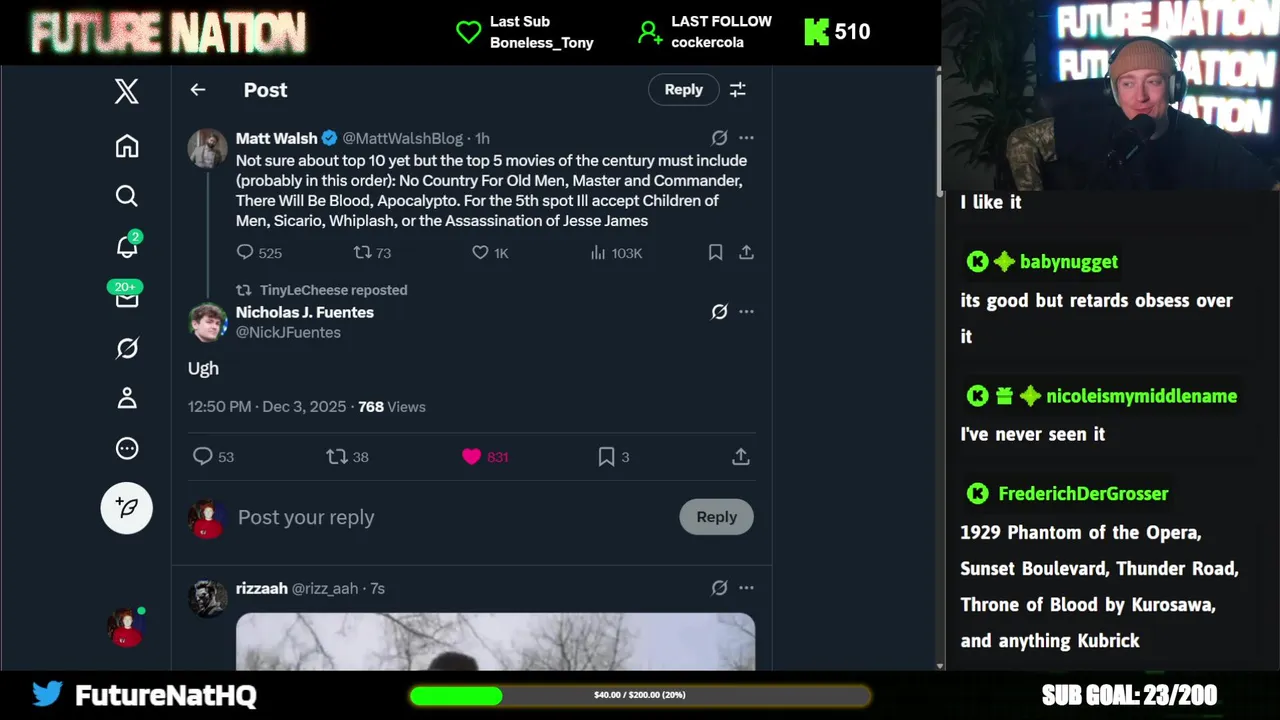Click Grok icon on Matt Walsh's post
1280x720 pixels.
pos(719,138)
